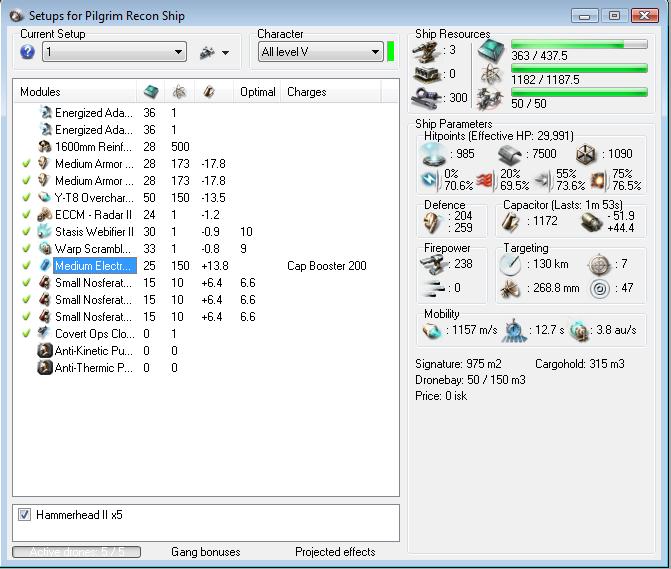This screenshot has width=671, height=569.
Task: Toggle checkmark on Stasis Webifier II
Action: [26, 231]
